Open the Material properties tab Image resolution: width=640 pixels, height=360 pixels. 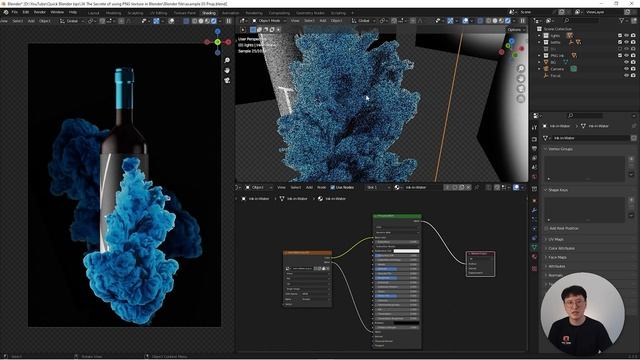click(534, 257)
